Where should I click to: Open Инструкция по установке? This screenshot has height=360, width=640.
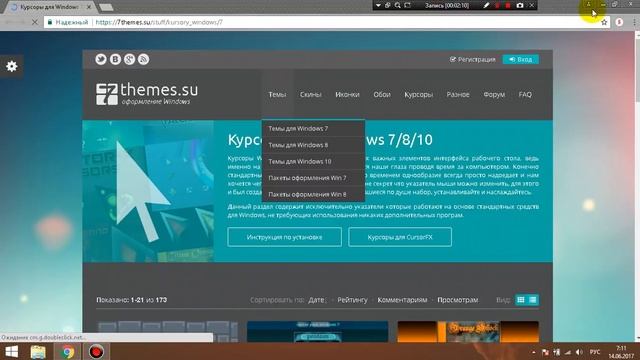pos(284,237)
